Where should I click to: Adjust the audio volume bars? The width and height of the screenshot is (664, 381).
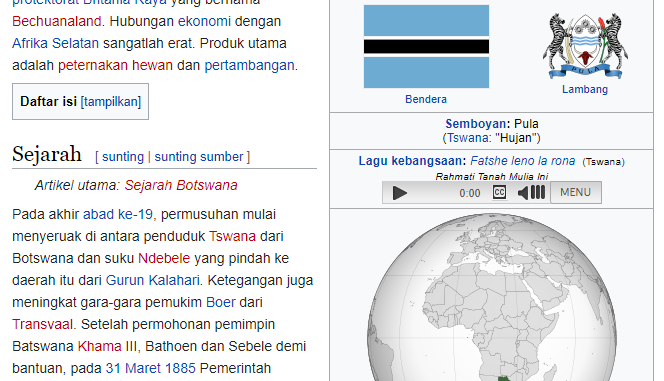click(x=538, y=192)
